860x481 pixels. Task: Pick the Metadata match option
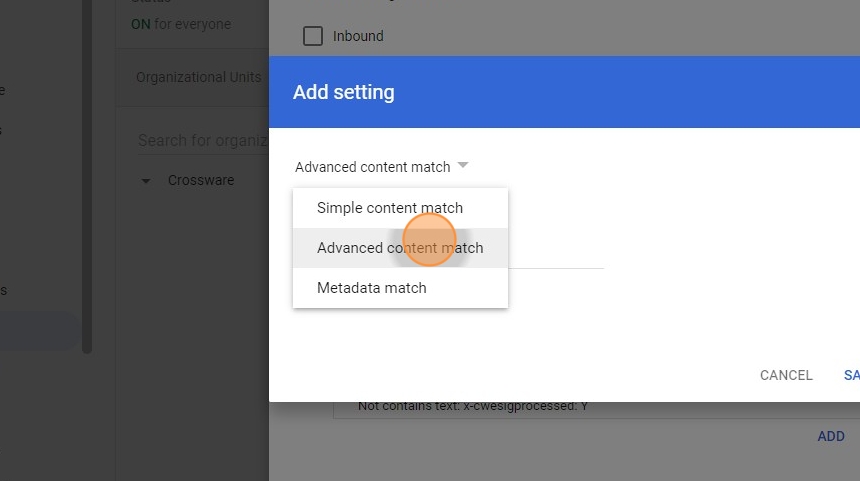tap(372, 288)
